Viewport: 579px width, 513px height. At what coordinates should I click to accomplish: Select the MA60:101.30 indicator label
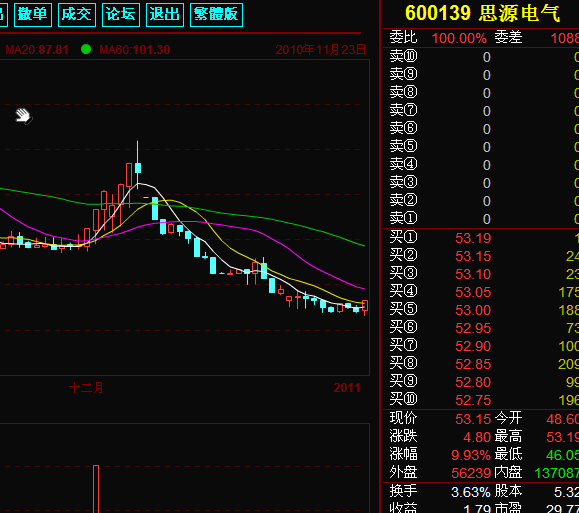[x=134, y=49]
